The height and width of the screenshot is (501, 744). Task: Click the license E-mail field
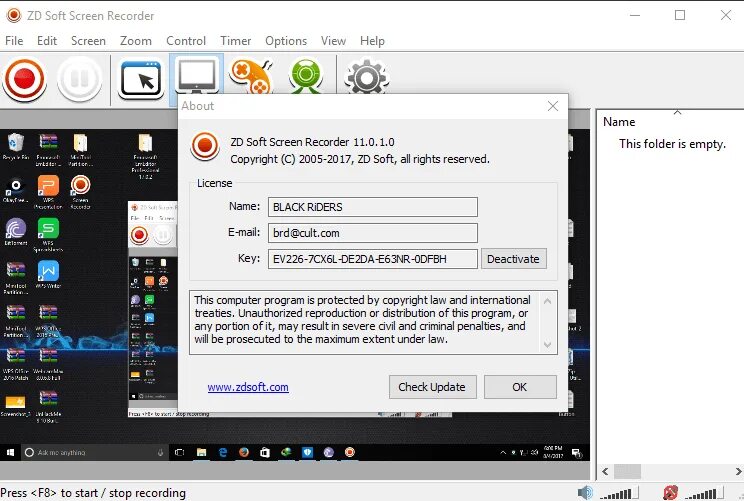point(372,233)
